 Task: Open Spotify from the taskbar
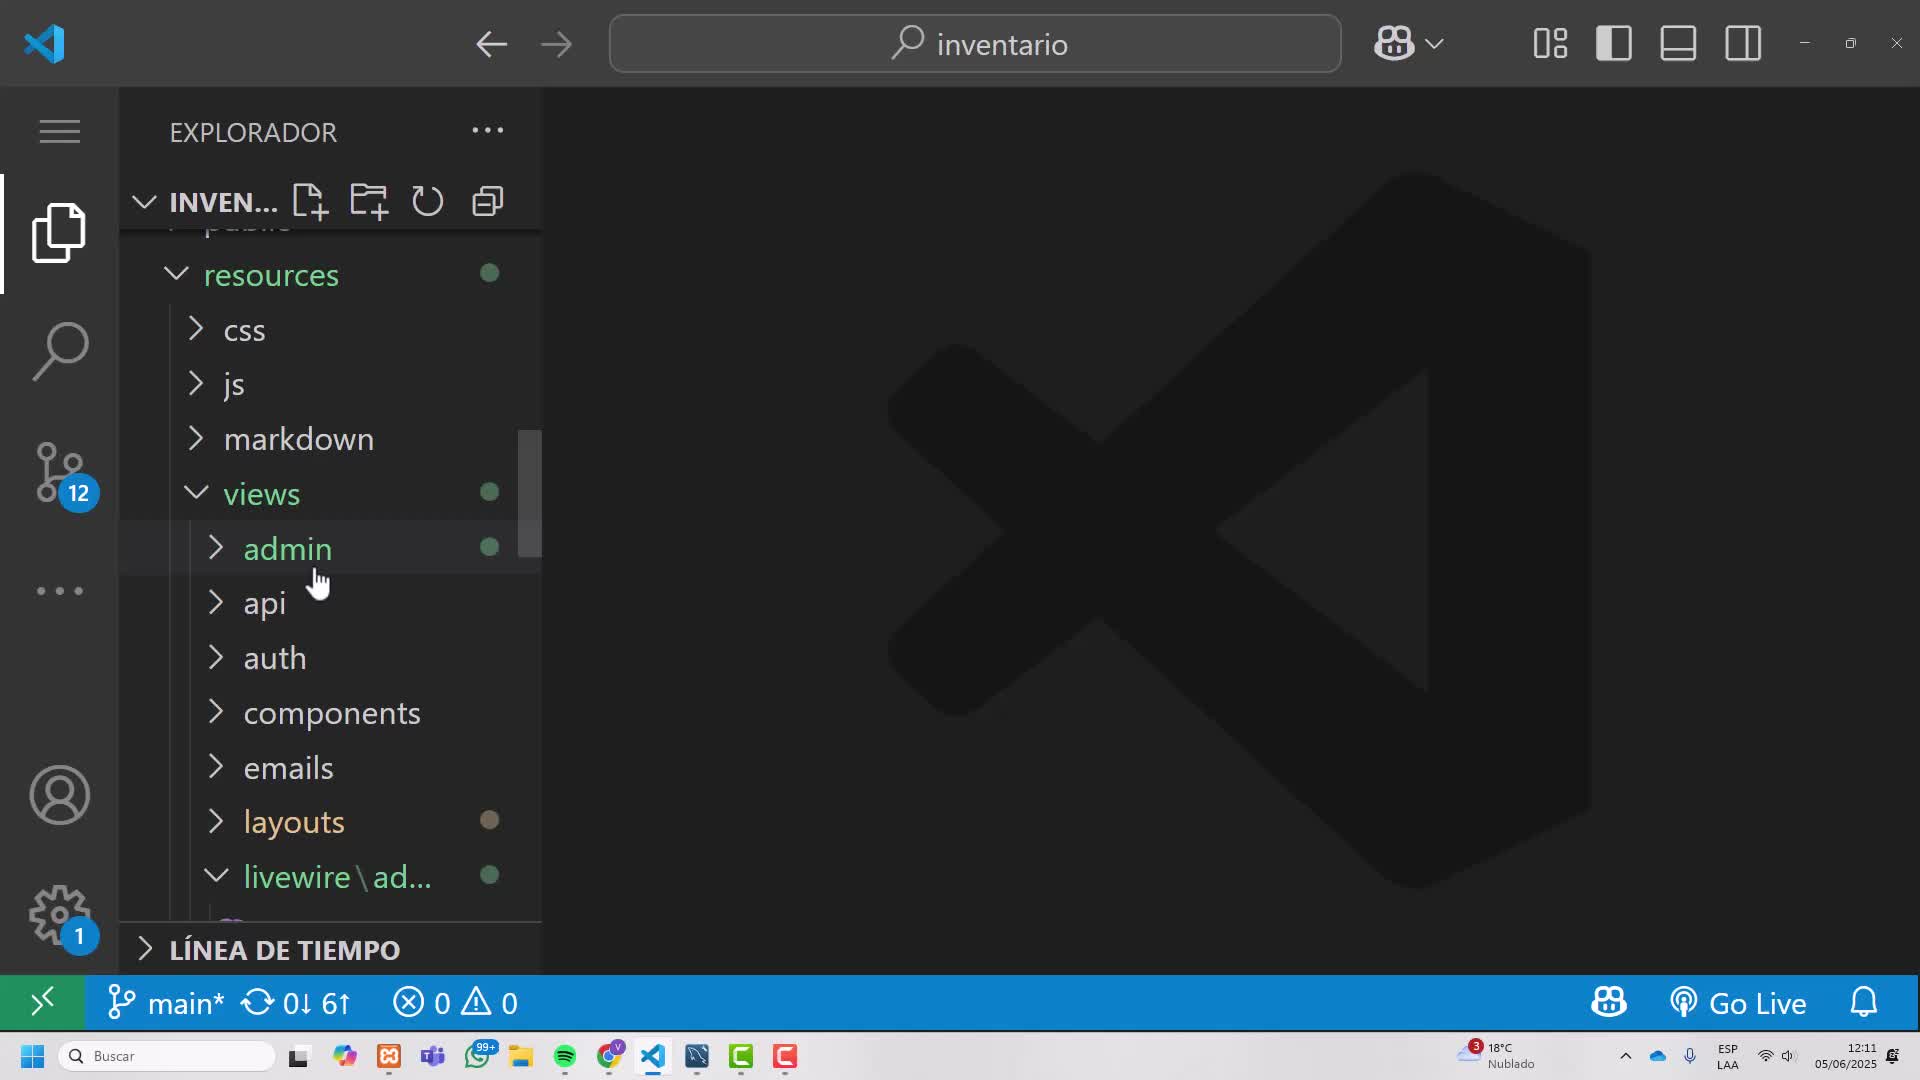[565, 1056]
